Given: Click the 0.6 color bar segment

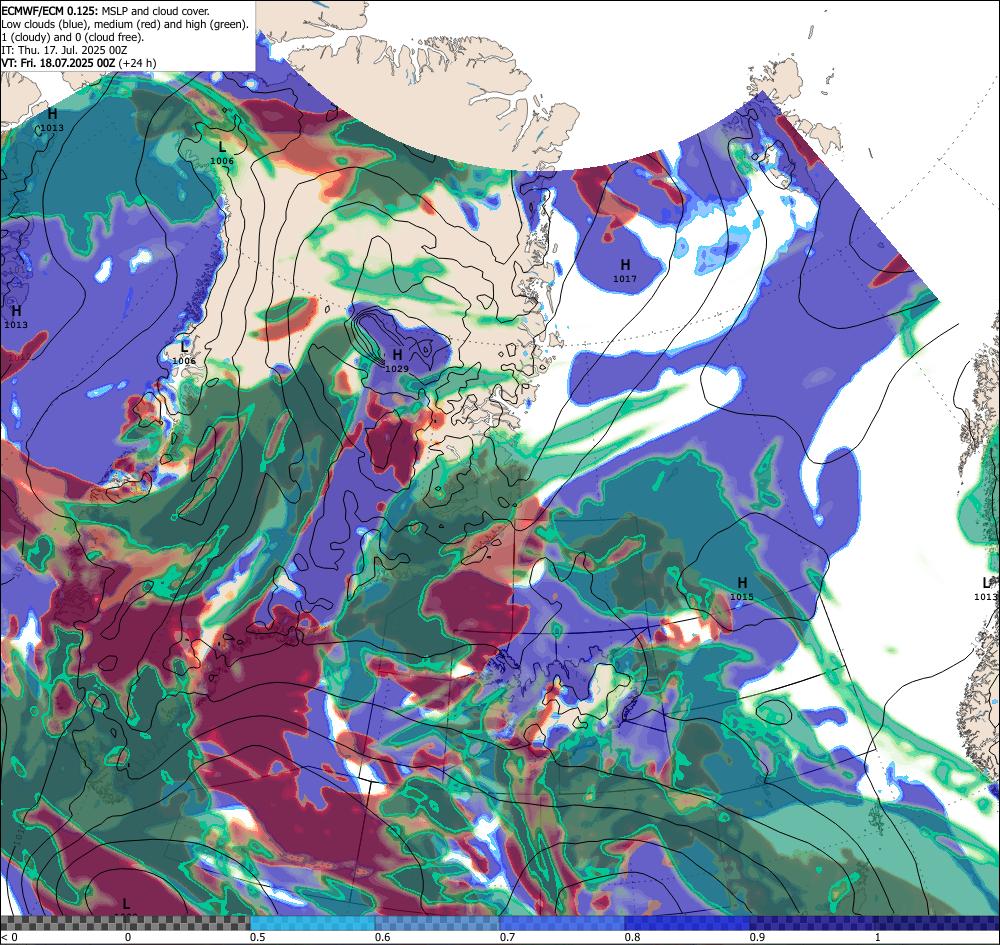Looking at the screenshot, I should click(438, 923).
